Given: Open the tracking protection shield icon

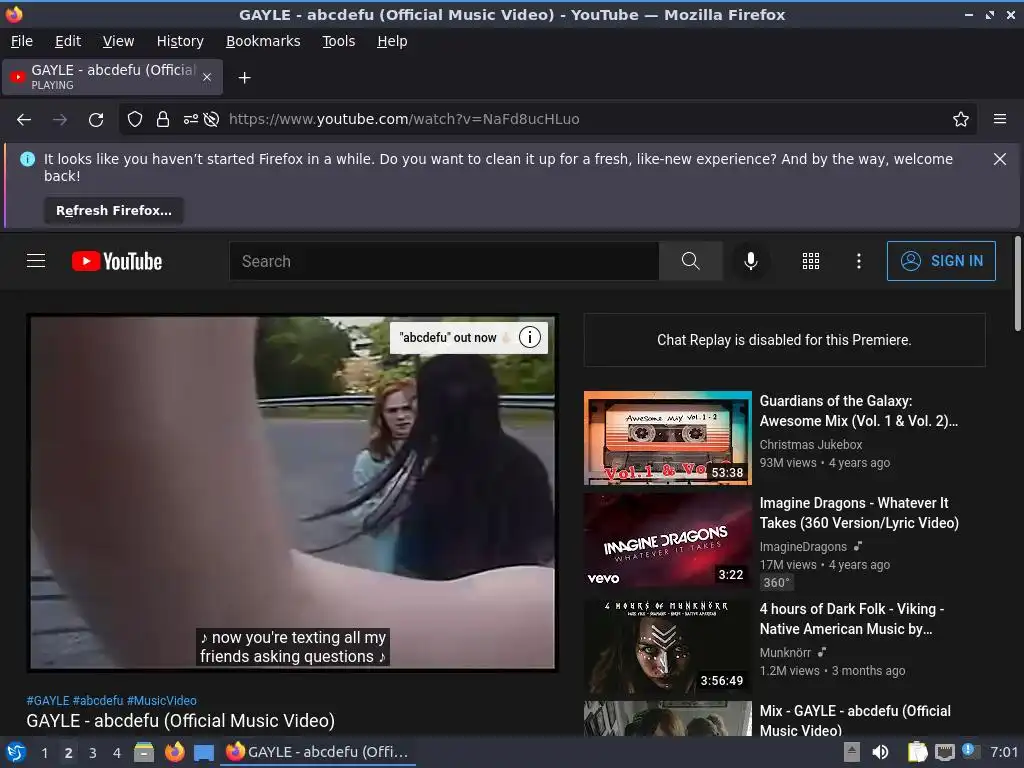Looking at the screenshot, I should tap(135, 119).
